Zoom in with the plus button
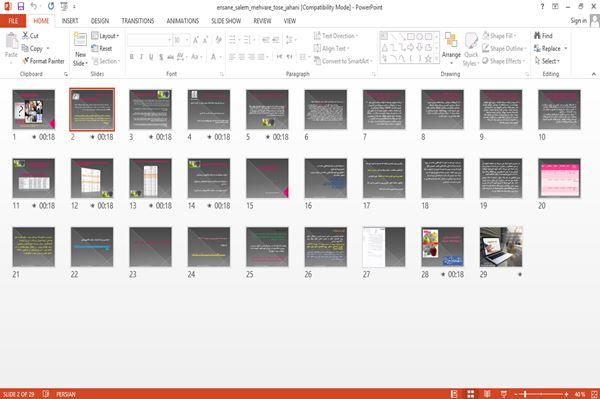Viewport: 600px width, 399px height. pos(566,394)
